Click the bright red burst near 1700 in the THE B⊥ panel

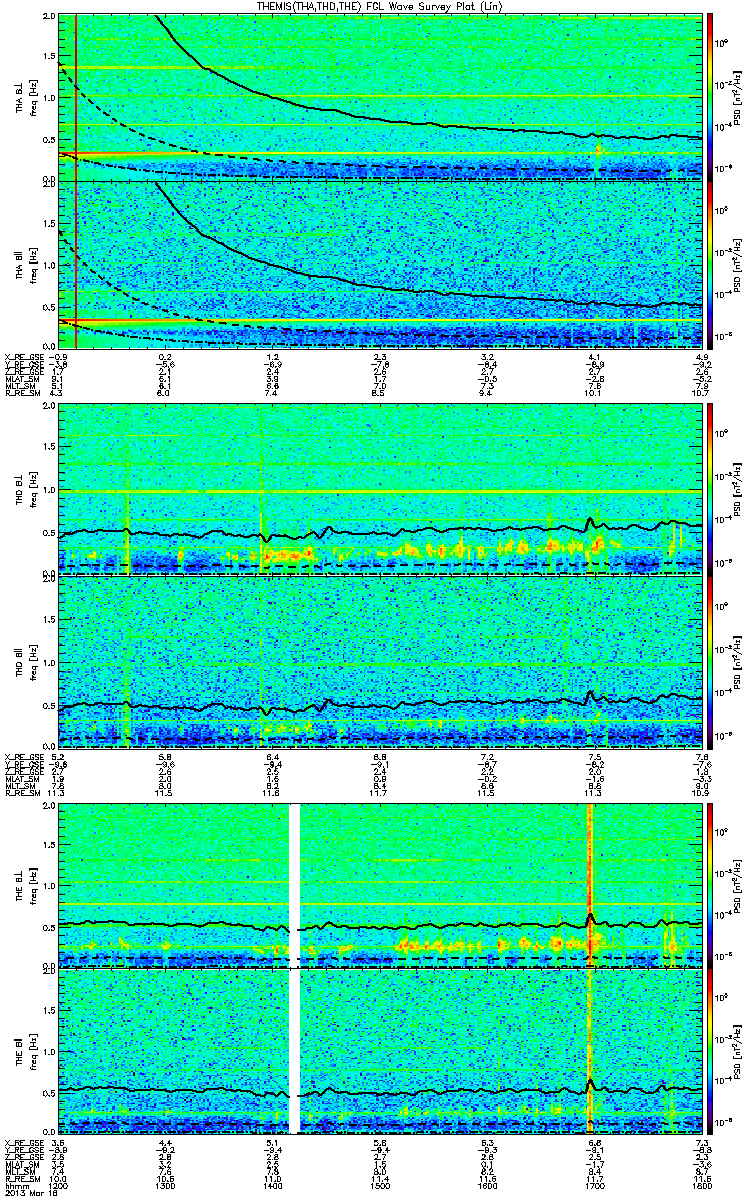pyautogui.click(x=591, y=884)
